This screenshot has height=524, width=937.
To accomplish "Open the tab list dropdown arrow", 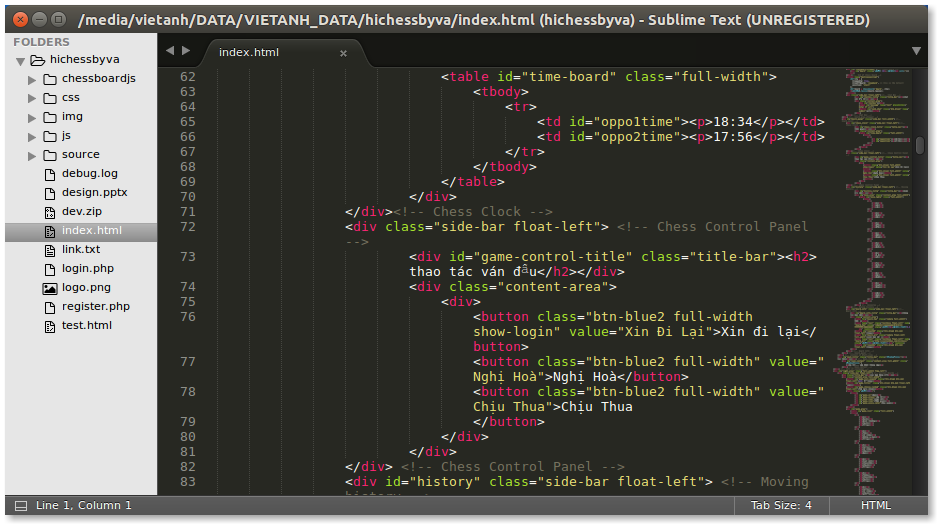I will click(916, 51).
